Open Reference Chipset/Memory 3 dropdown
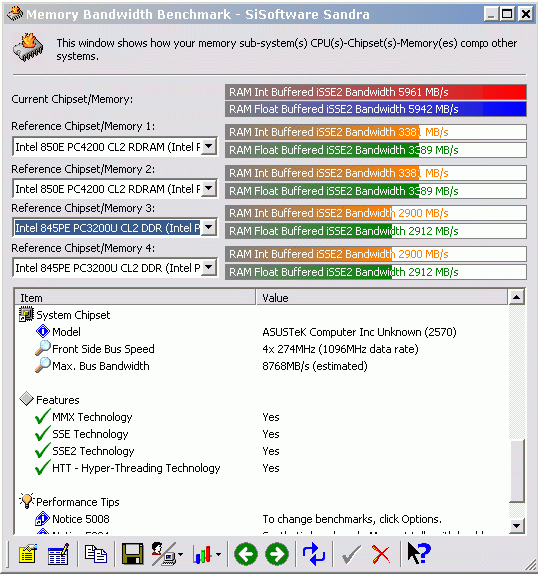This screenshot has width=538, height=574. tap(209, 227)
